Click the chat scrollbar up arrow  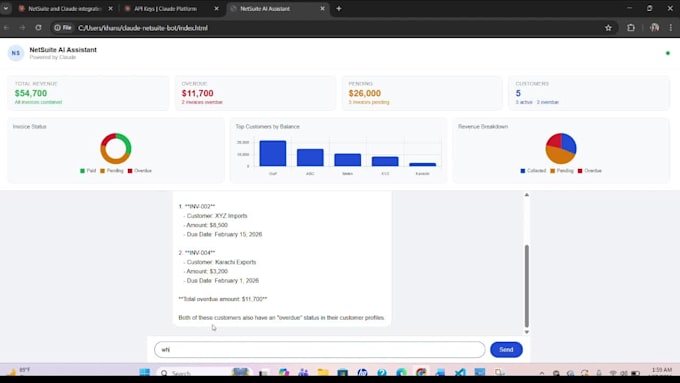526,195
